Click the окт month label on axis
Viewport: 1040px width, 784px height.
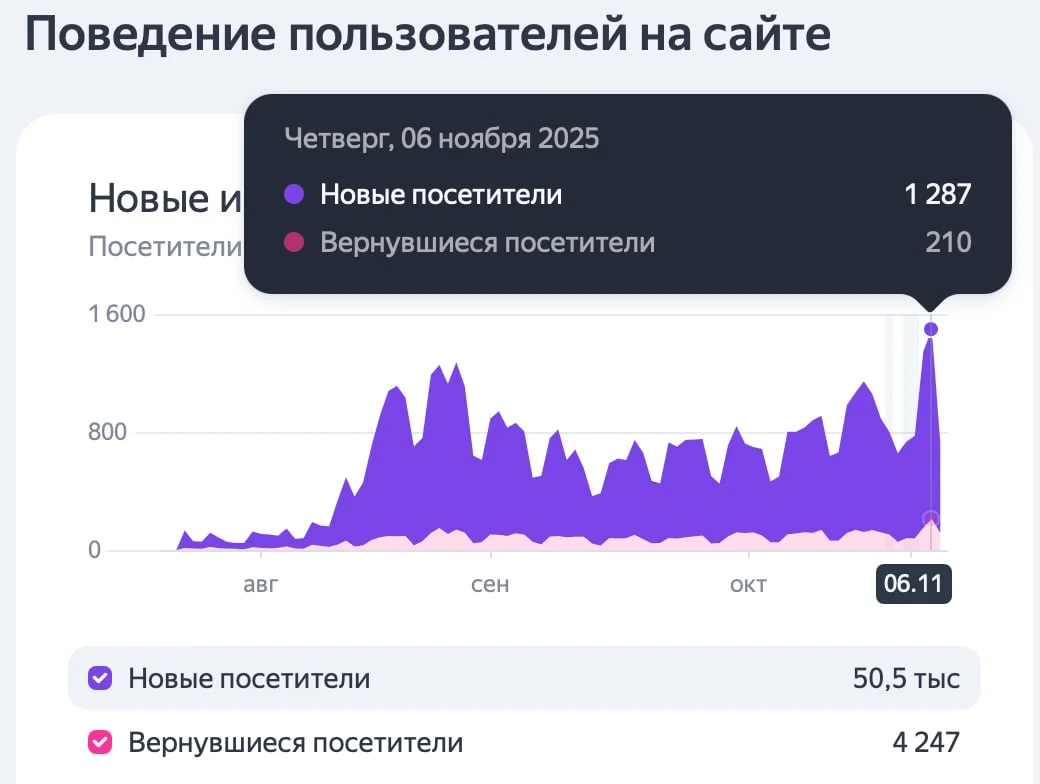point(748,585)
